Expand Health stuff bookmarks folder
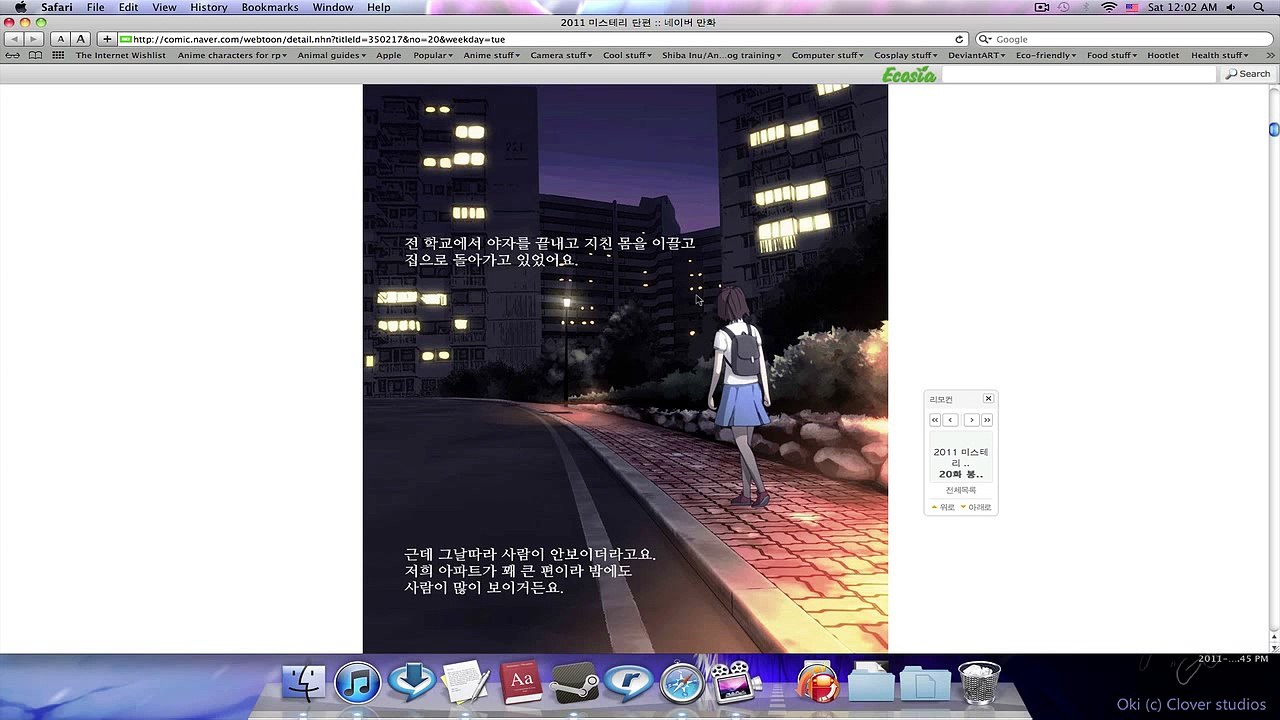1280x720 pixels. [x=1220, y=55]
